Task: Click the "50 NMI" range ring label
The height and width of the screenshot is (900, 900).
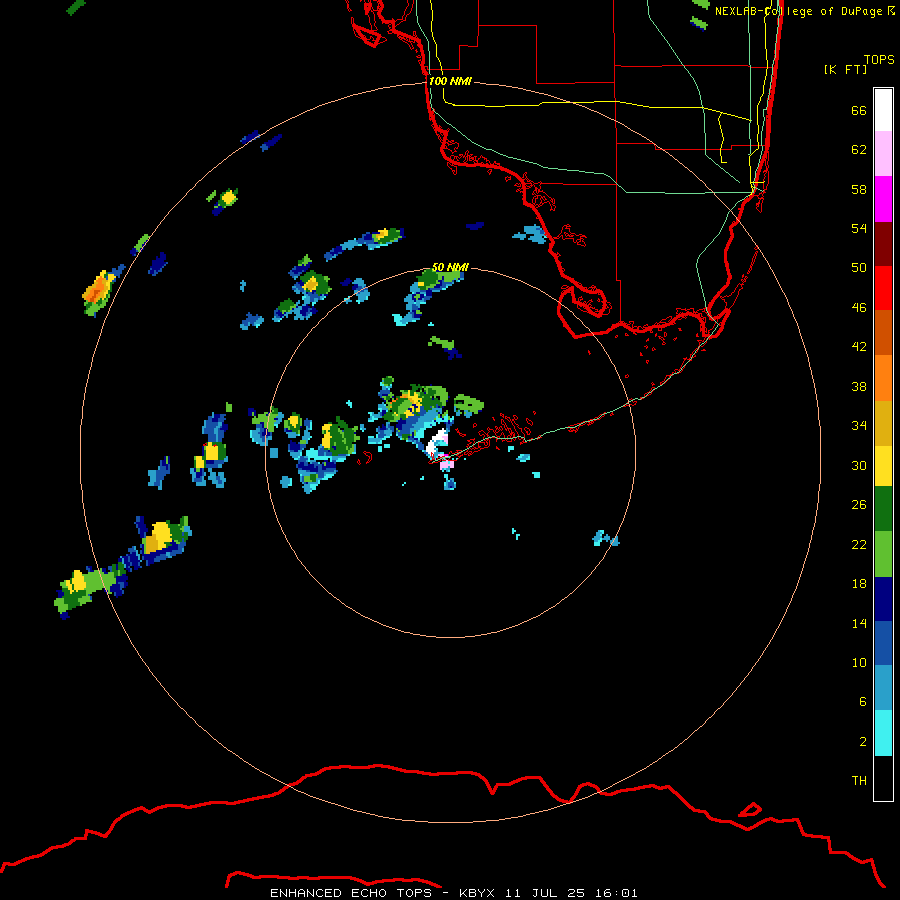Action: 450,267
